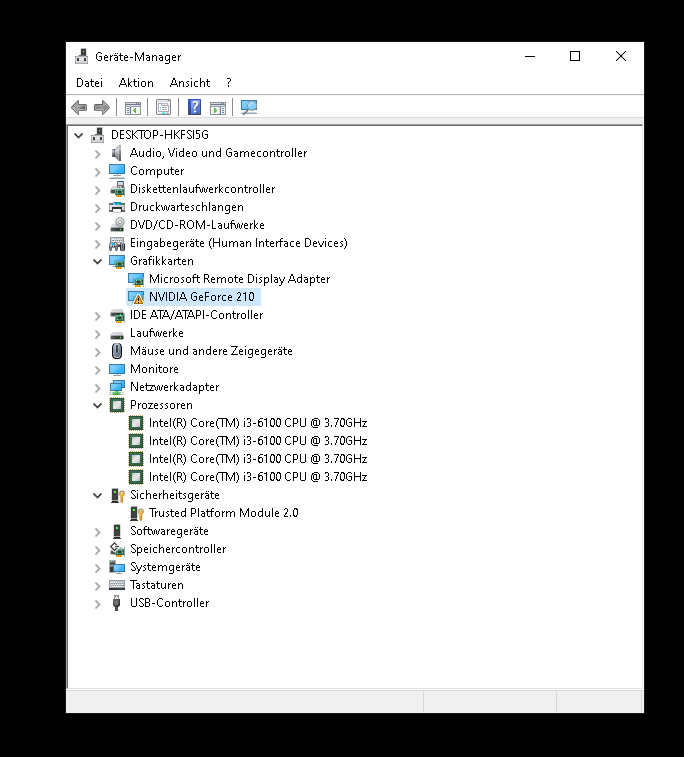Click the Druckwarteschlangen printer icon
The width and height of the screenshot is (684, 757).
[x=117, y=207]
